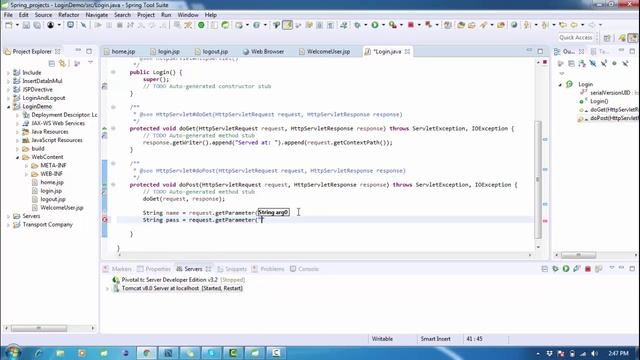Open the Problems tab
This screenshot has width=640, height=360.
(268, 269)
